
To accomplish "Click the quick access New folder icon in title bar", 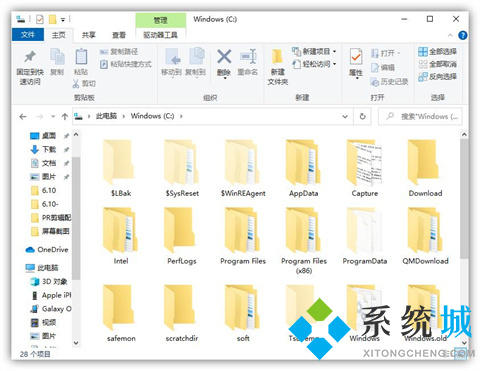I will [52, 19].
